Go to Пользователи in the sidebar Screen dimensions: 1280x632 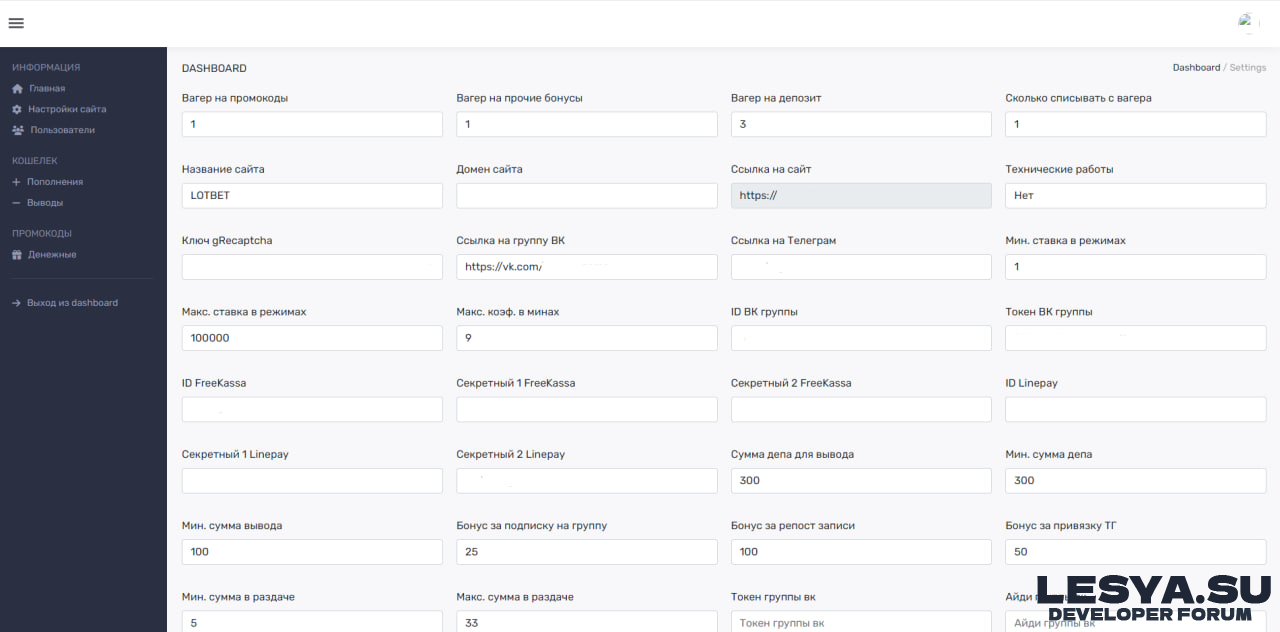pos(62,130)
